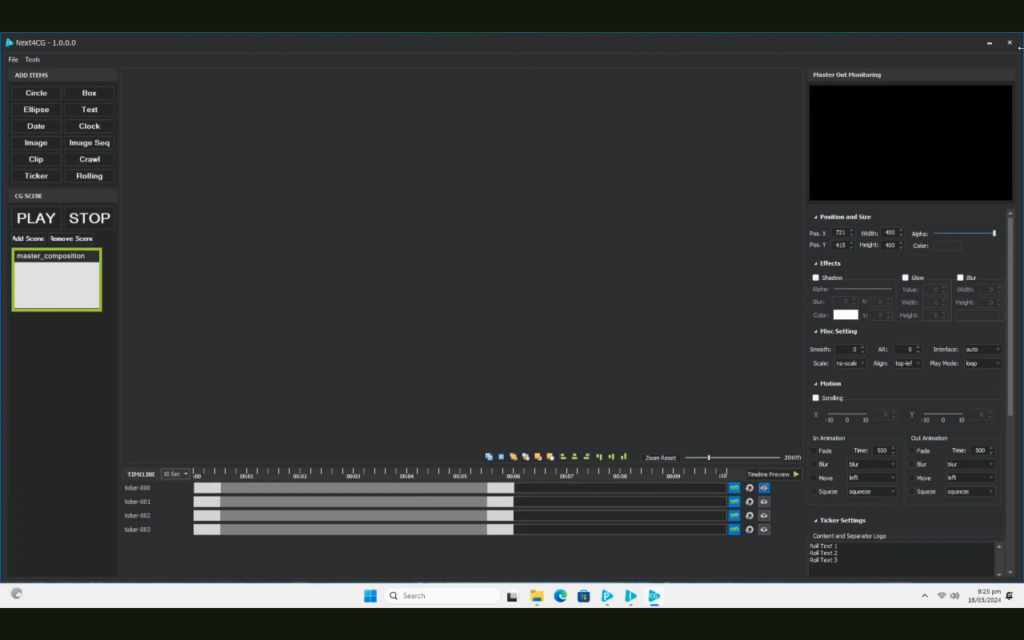Launch Microsoft Edge from taskbar
Viewport: 1024px width, 640px height.
tap(560, 596)
